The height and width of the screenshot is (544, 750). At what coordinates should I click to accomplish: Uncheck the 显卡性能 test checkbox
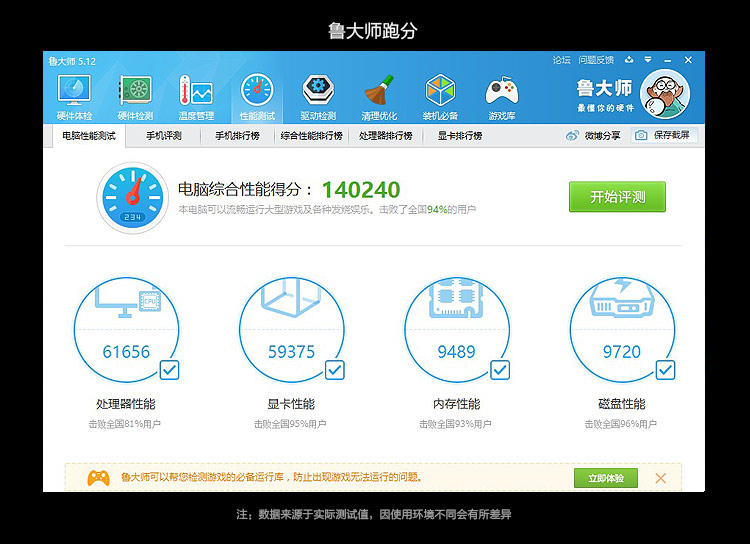[x=334, y=370]
